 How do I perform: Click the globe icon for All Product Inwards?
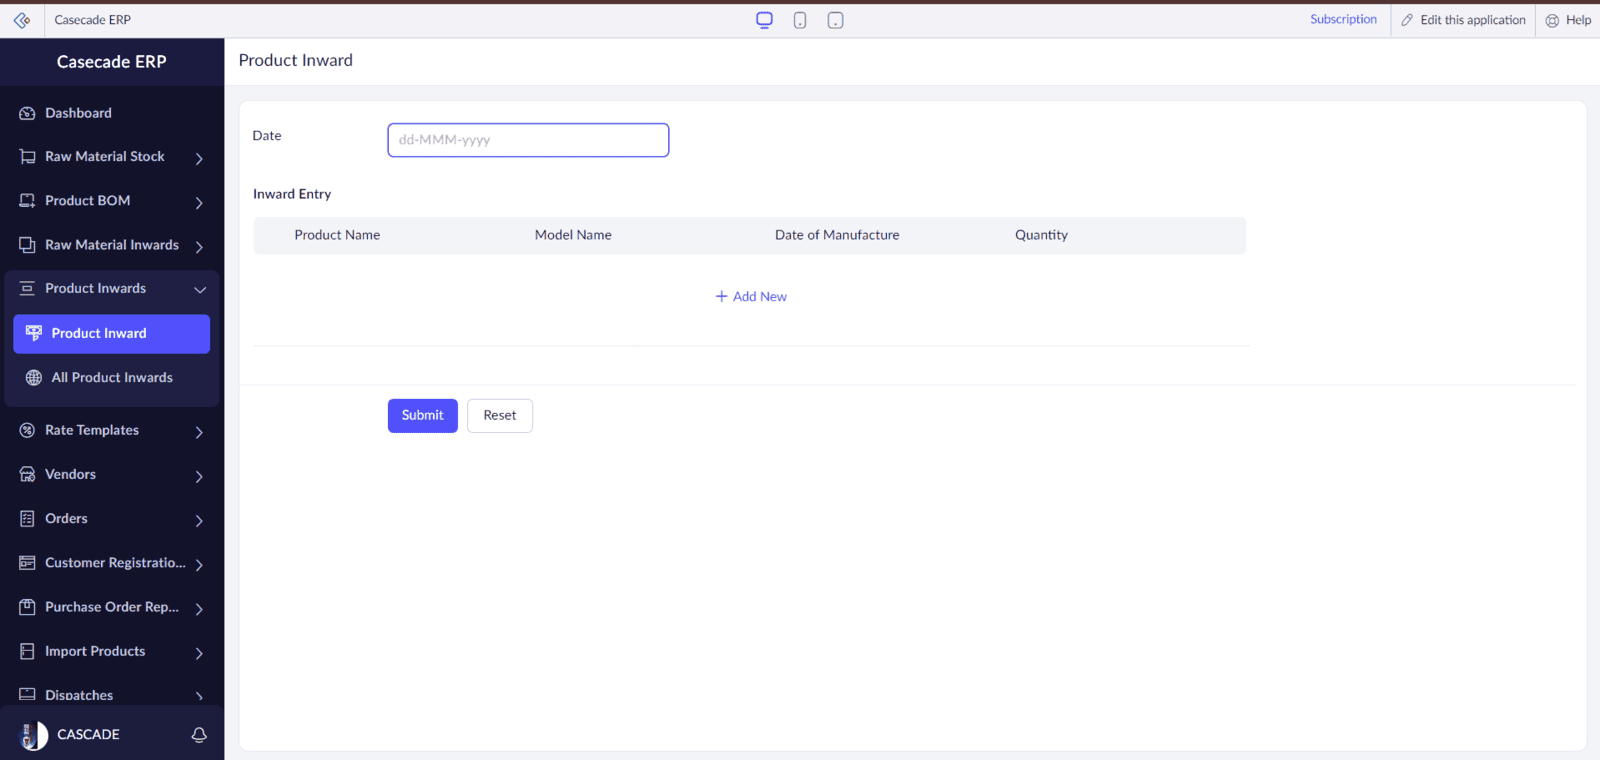point(34,377)
